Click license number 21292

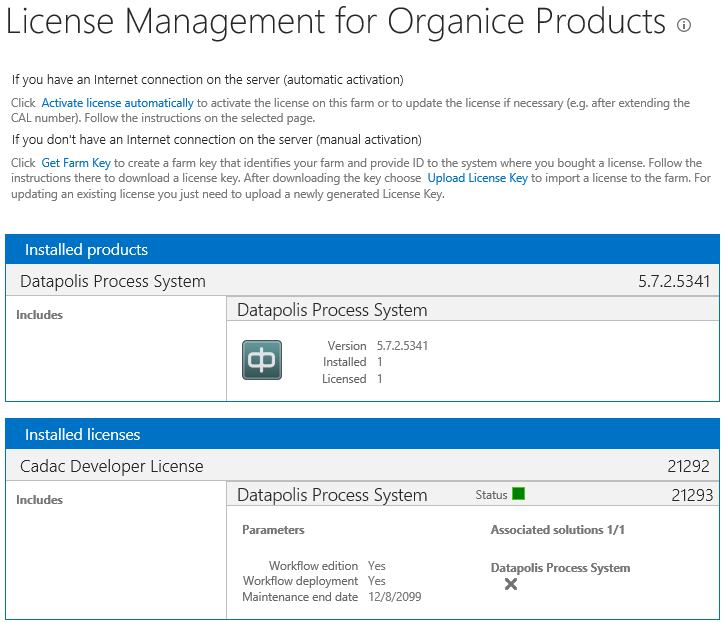(688, 466)
